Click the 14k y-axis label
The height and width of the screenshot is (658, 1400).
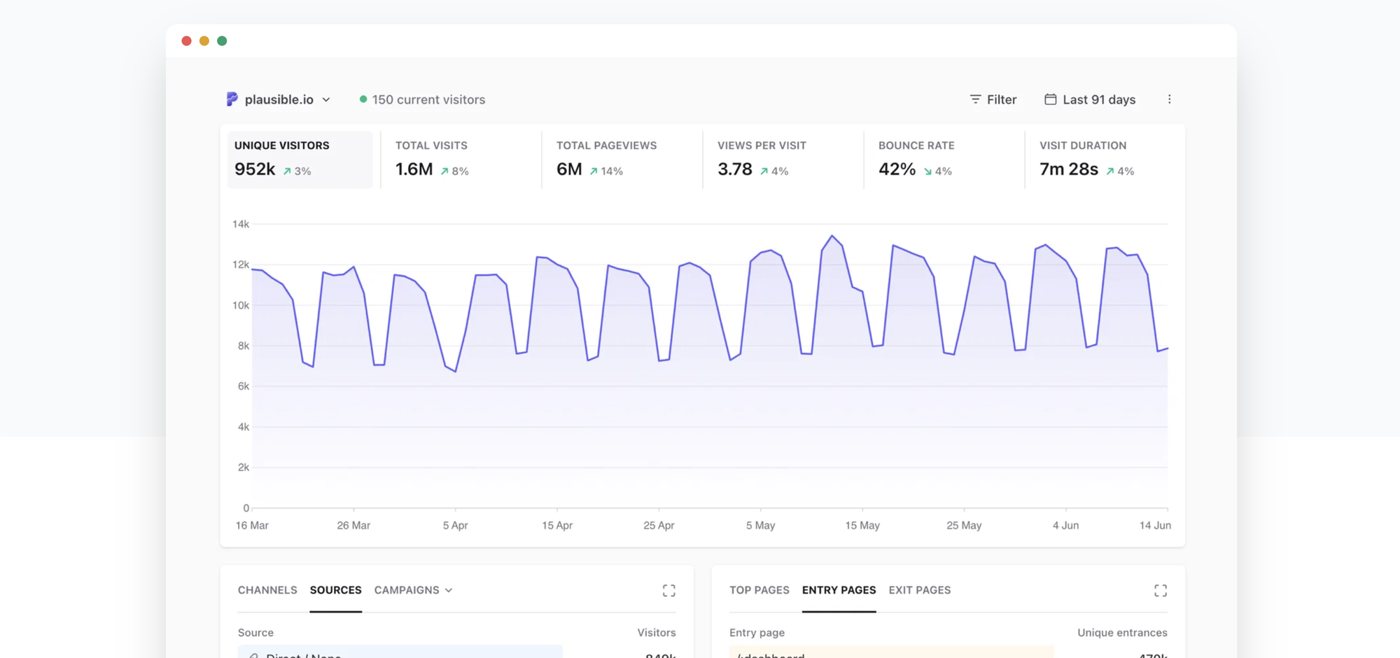(240, 224)
